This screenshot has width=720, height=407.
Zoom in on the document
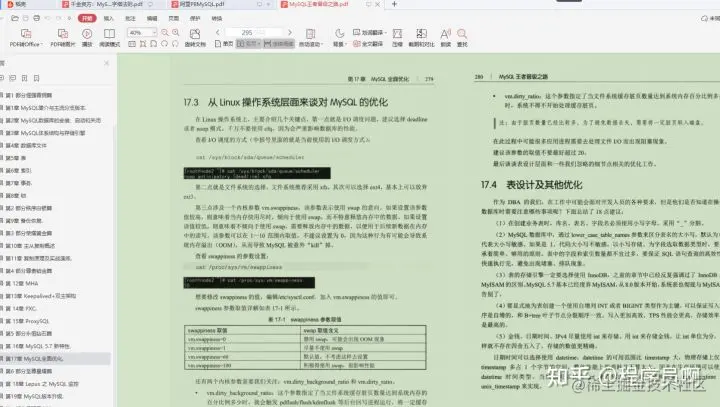coord(176,33)
